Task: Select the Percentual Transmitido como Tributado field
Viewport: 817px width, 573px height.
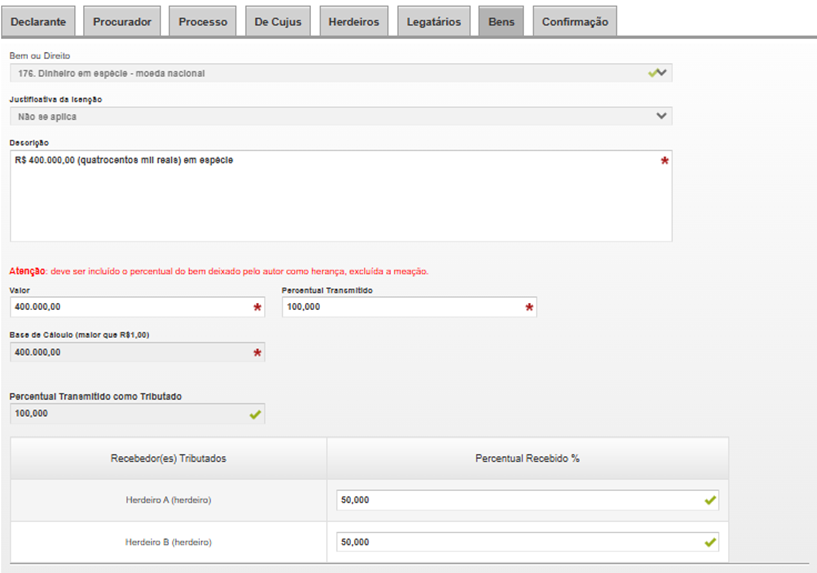Action: click(x=130, y=413)
